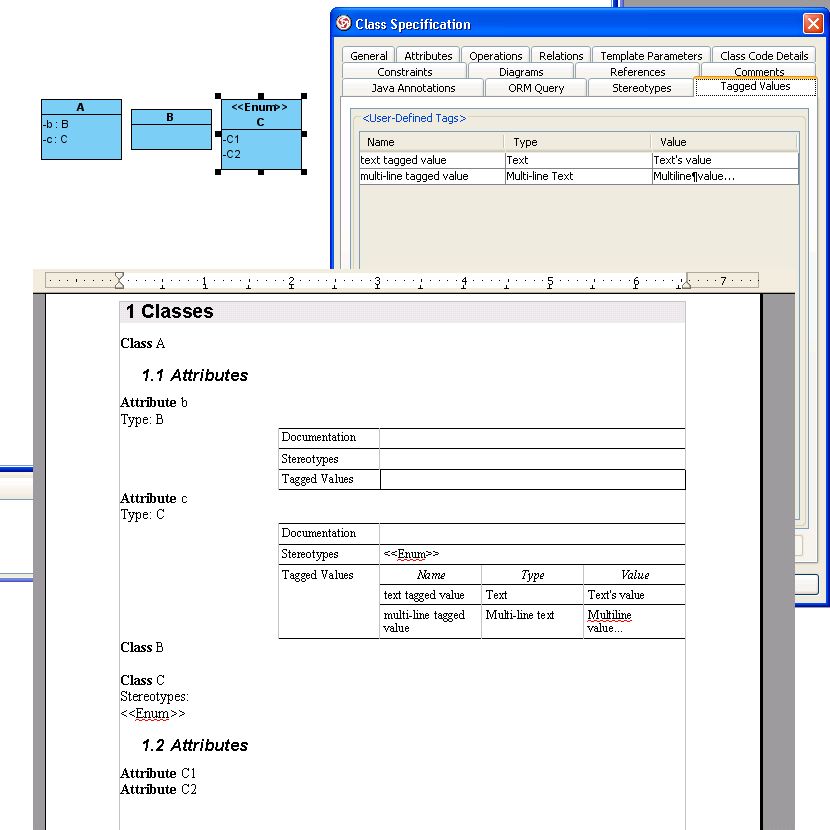Open the Constraints tab

pos(404,71)
